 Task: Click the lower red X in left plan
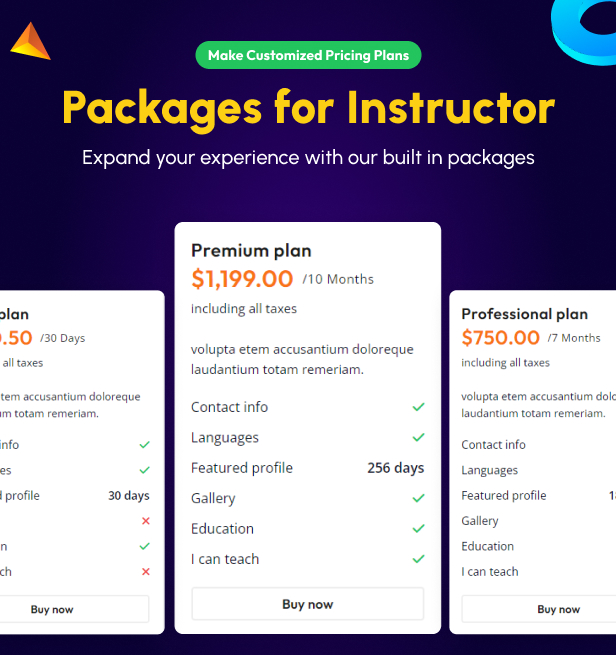[x=145, y=572]
